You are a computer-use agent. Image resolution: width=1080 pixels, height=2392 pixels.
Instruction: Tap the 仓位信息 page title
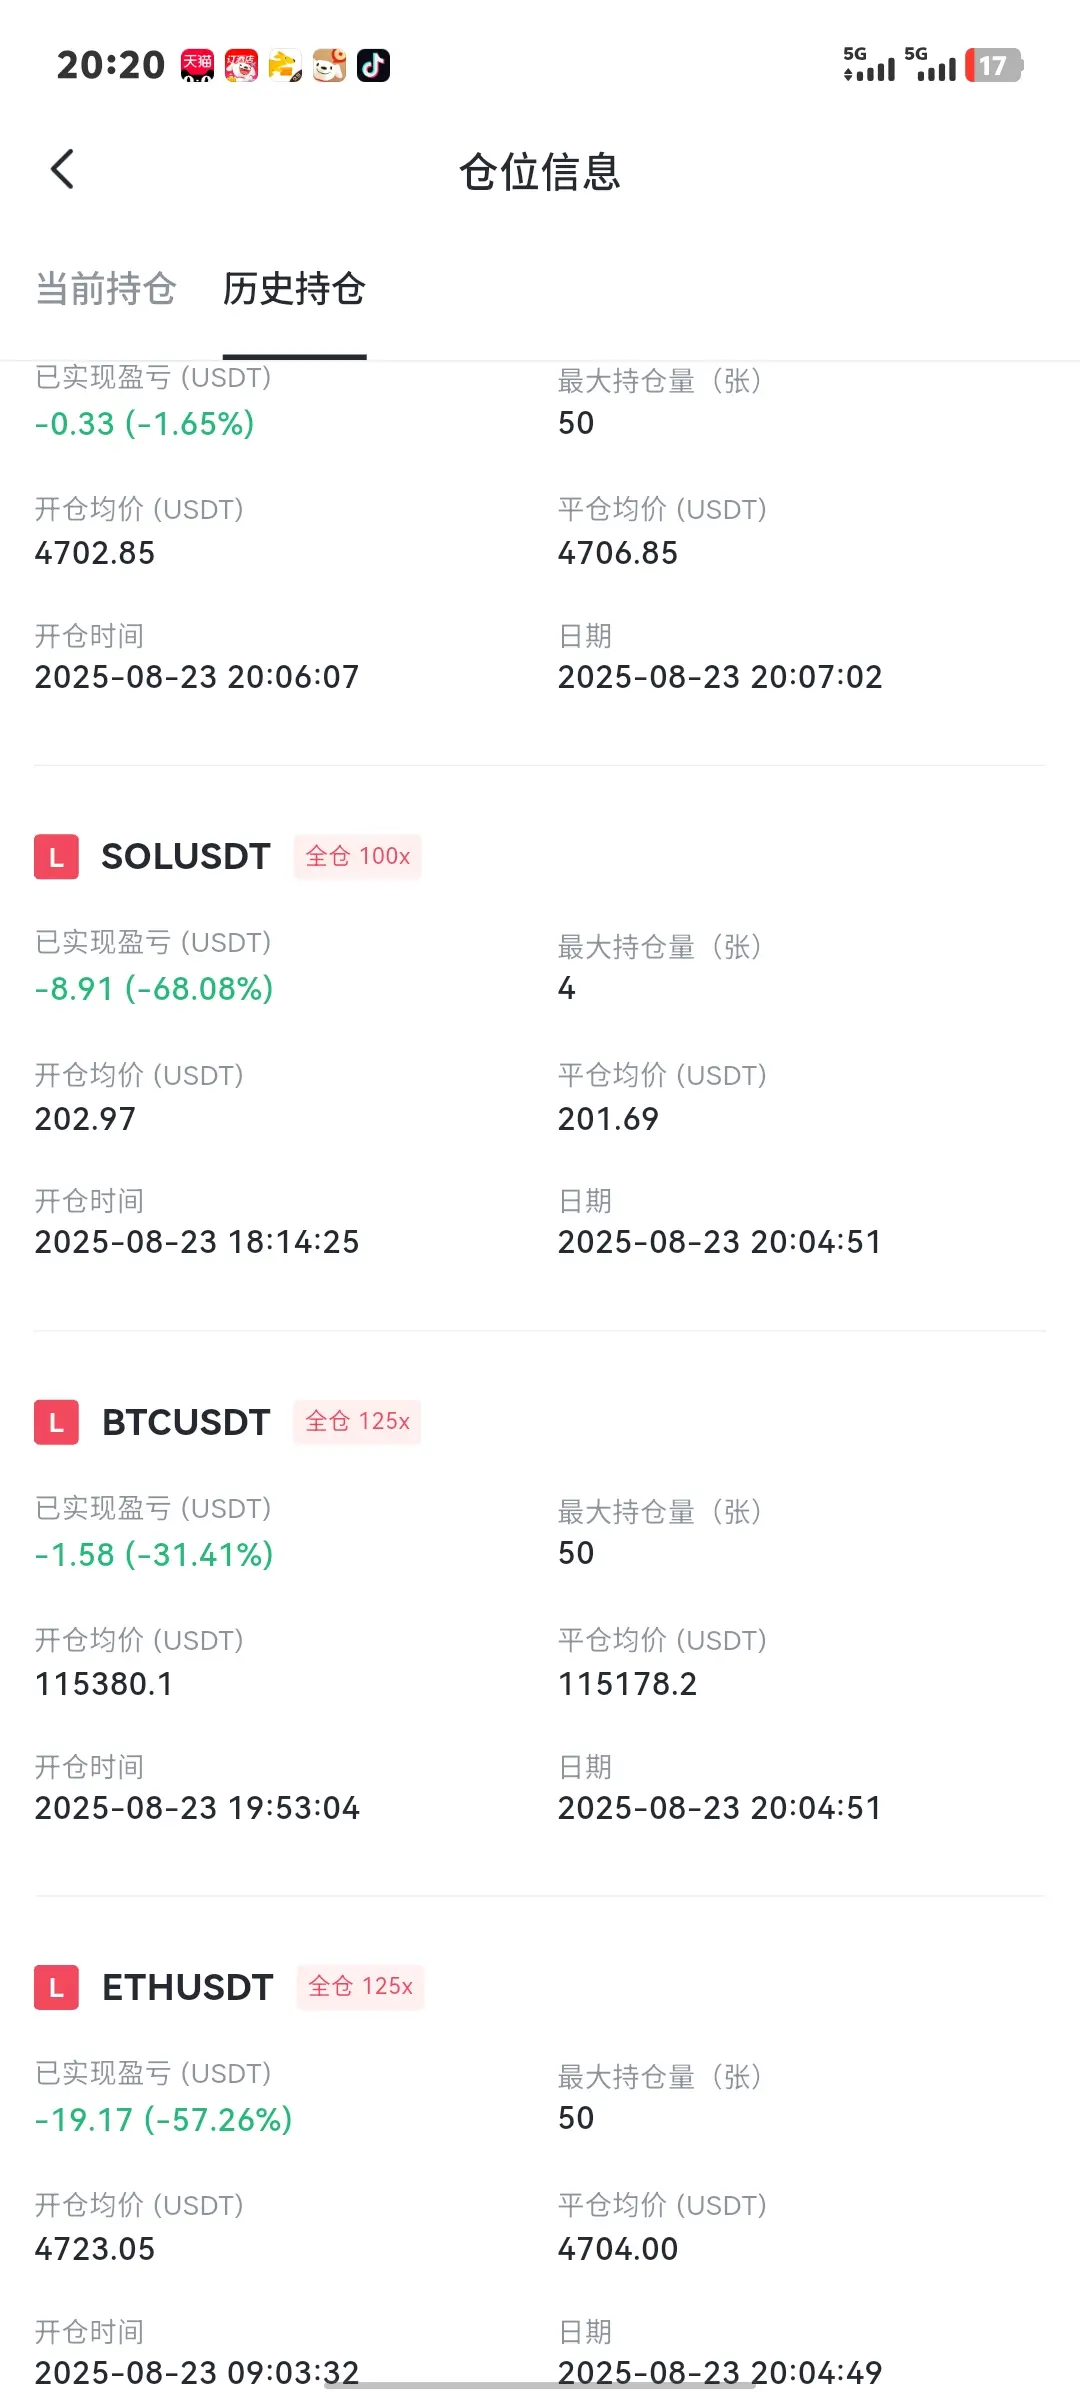coord(540,172)
